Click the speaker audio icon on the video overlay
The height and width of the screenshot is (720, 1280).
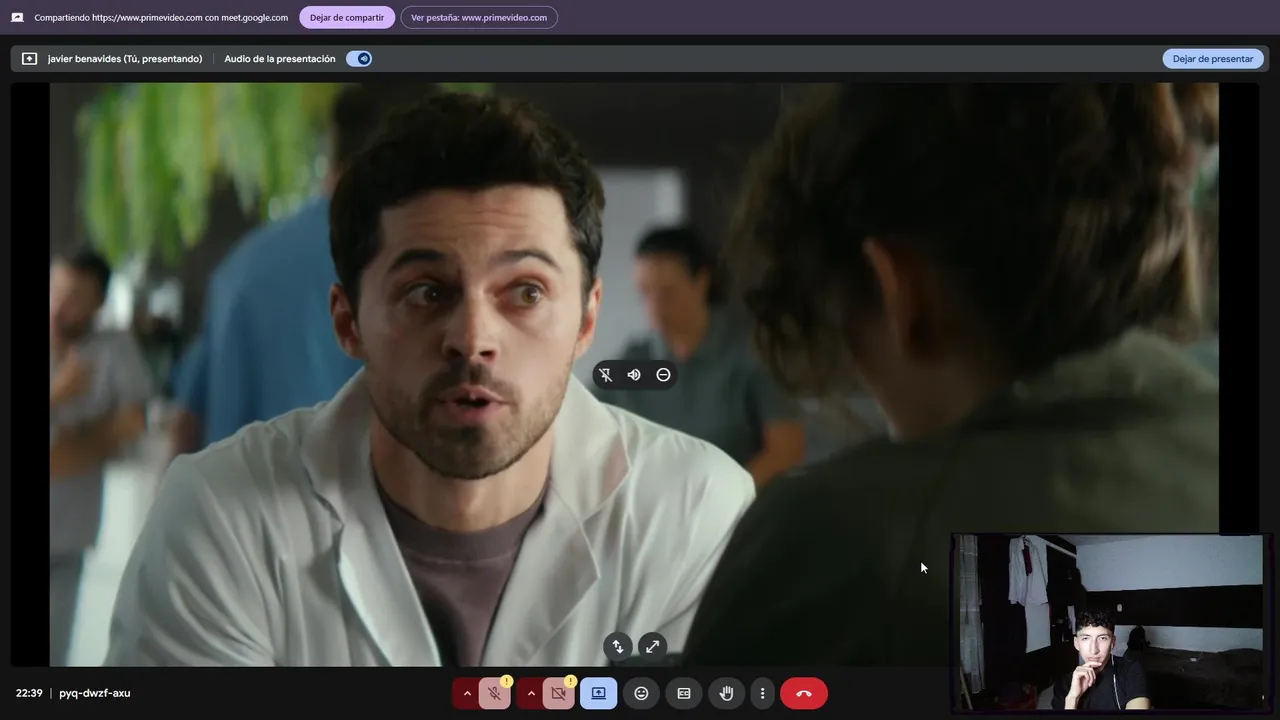click(x=634, y=375)
